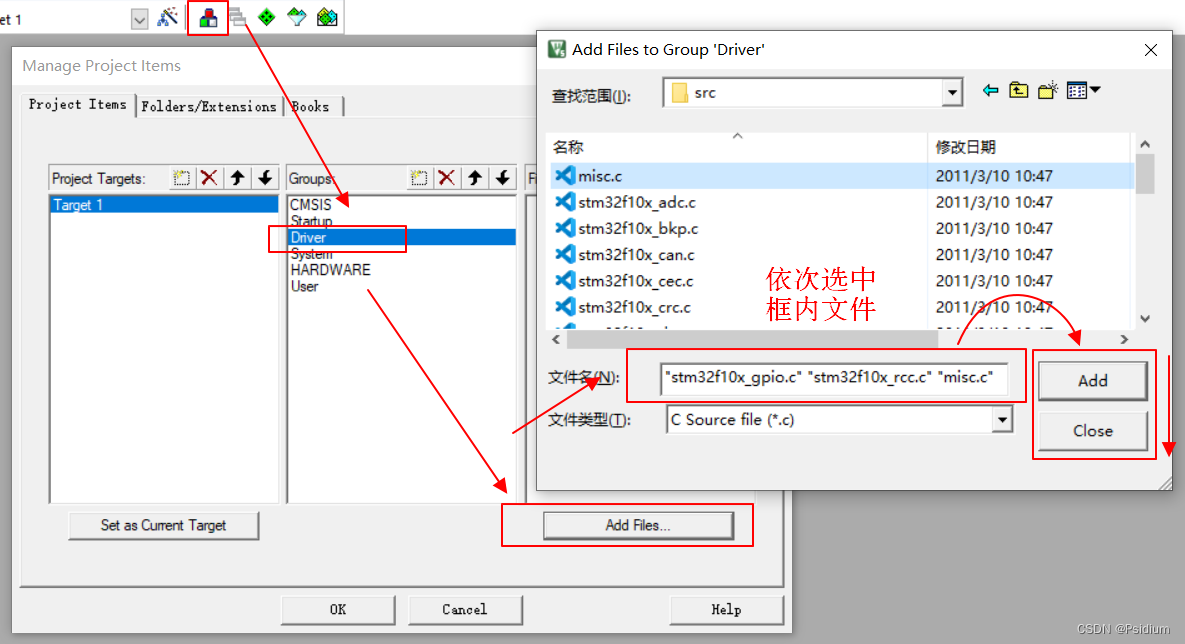
Task: Go up one folder level icon
Action: click(x=1019, y=91)
